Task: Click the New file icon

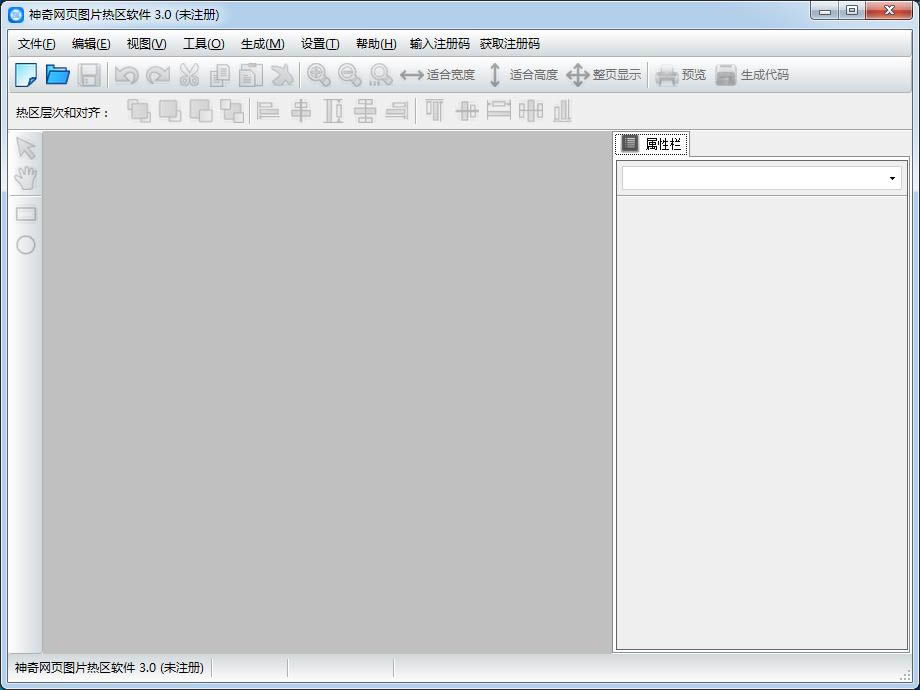Action: tap(26, 75)
